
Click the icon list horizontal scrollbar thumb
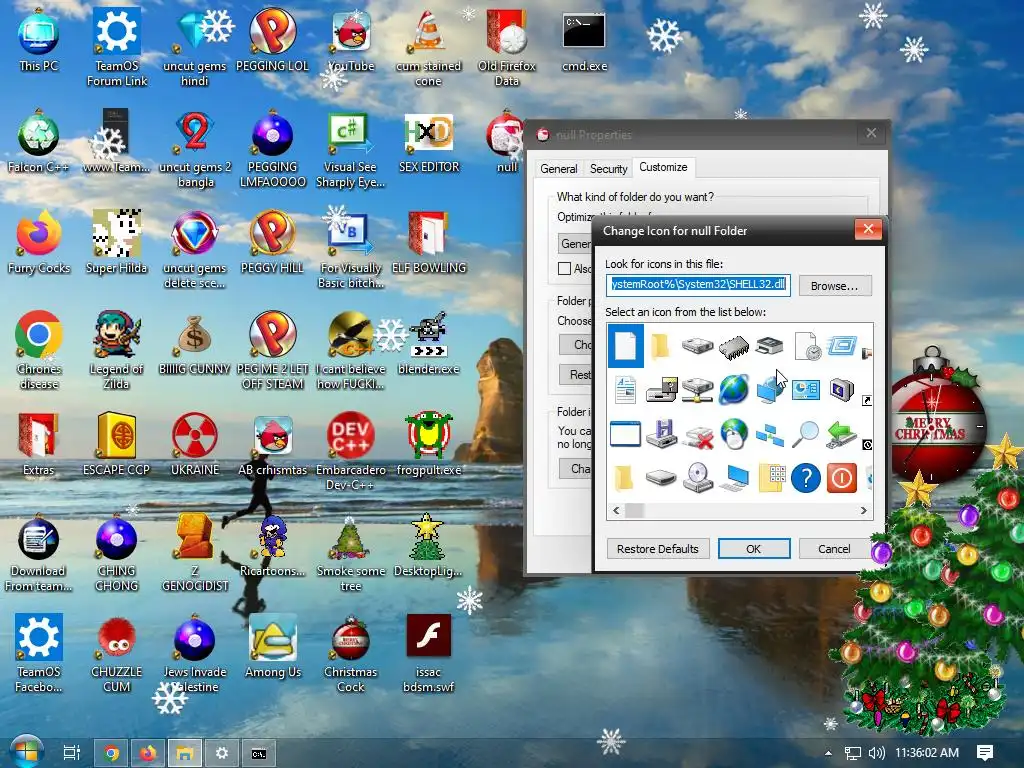[x=635, y=510]
